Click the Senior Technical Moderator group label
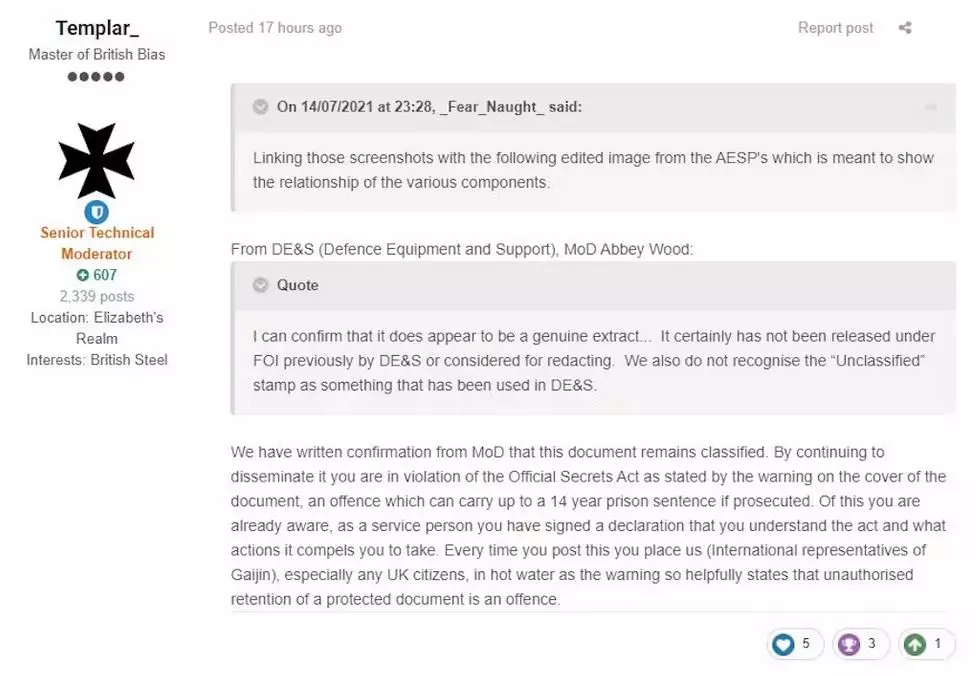The image size is (979, 676). coord(97,243)
